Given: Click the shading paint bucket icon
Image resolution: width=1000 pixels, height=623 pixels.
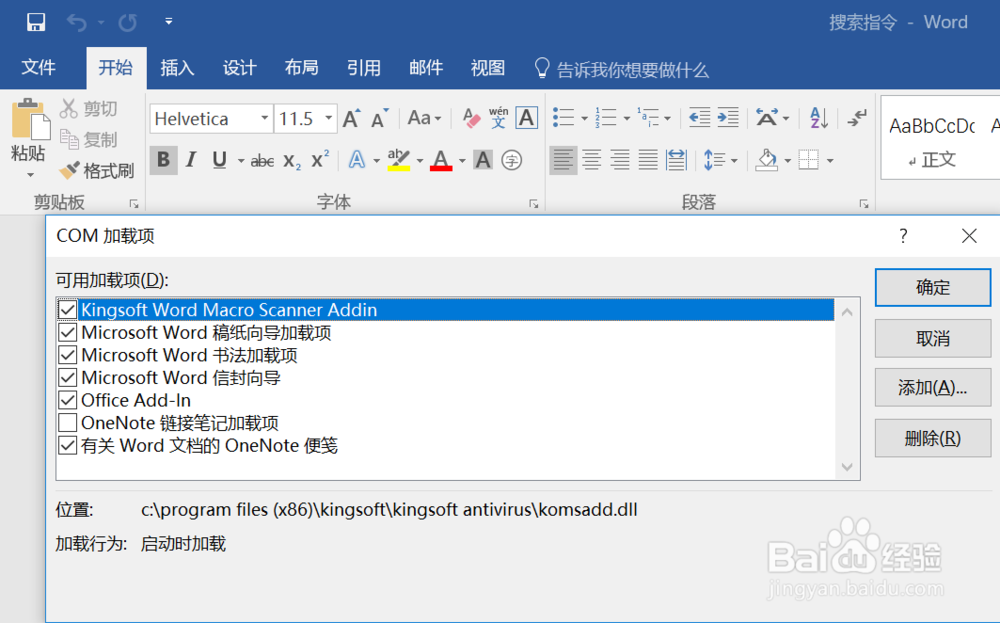Looking at the screenshot, I should coord(767,159).
